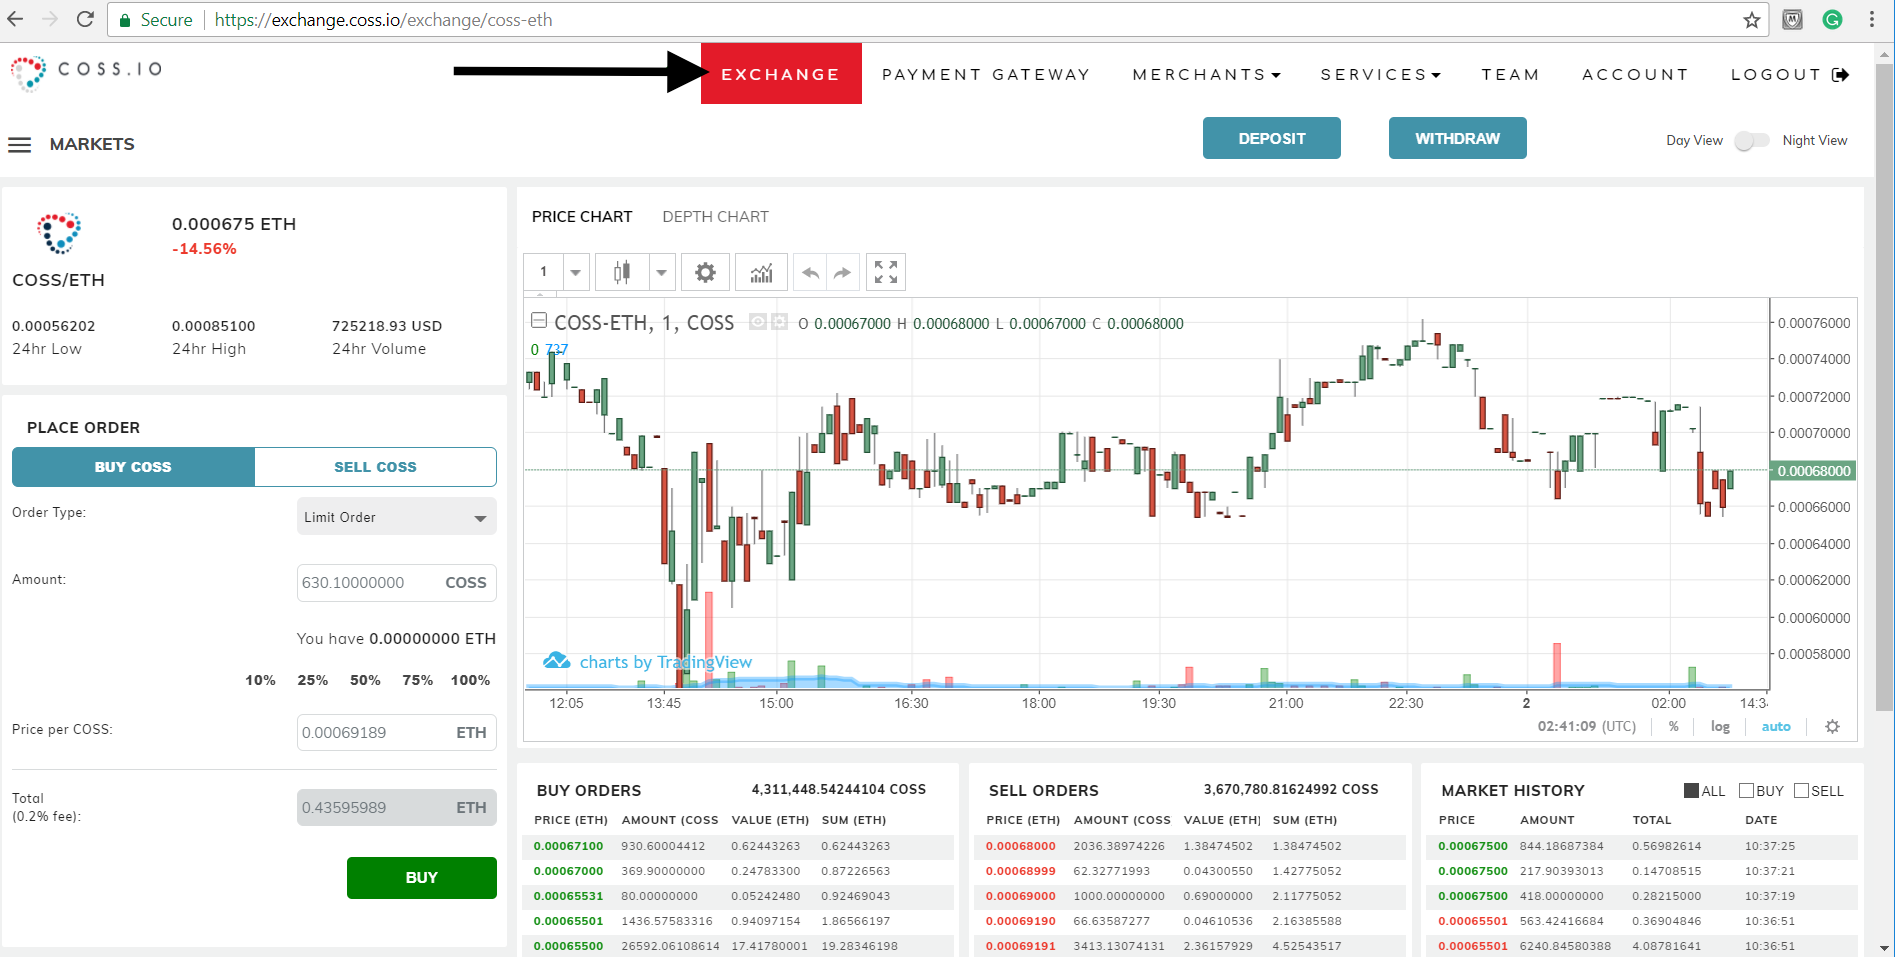Click the Withdraw button
Image resolution: width=1895 pixels, height=957 pixels.
(1458, 138)
